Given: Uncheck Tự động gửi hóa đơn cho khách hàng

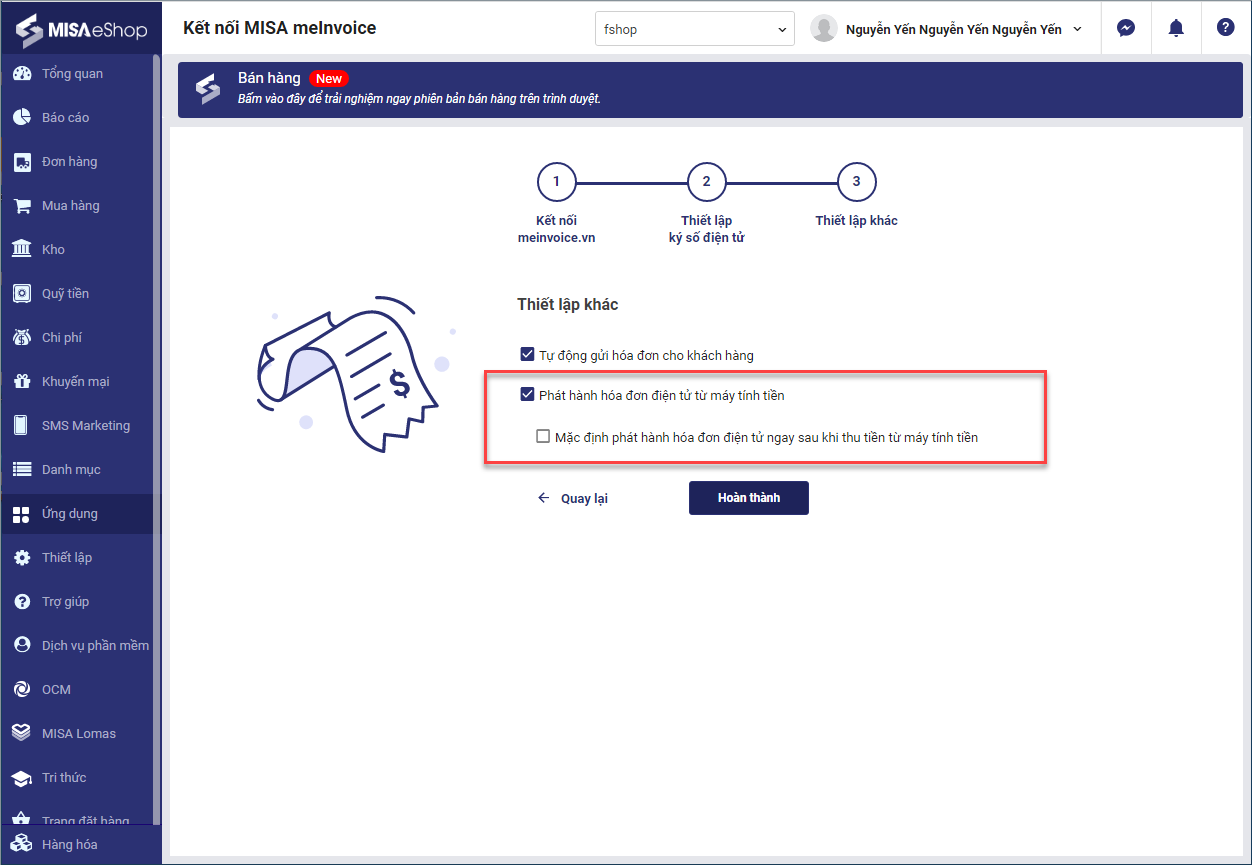Looking at the screenshot, I should click(x=527, y=354).
